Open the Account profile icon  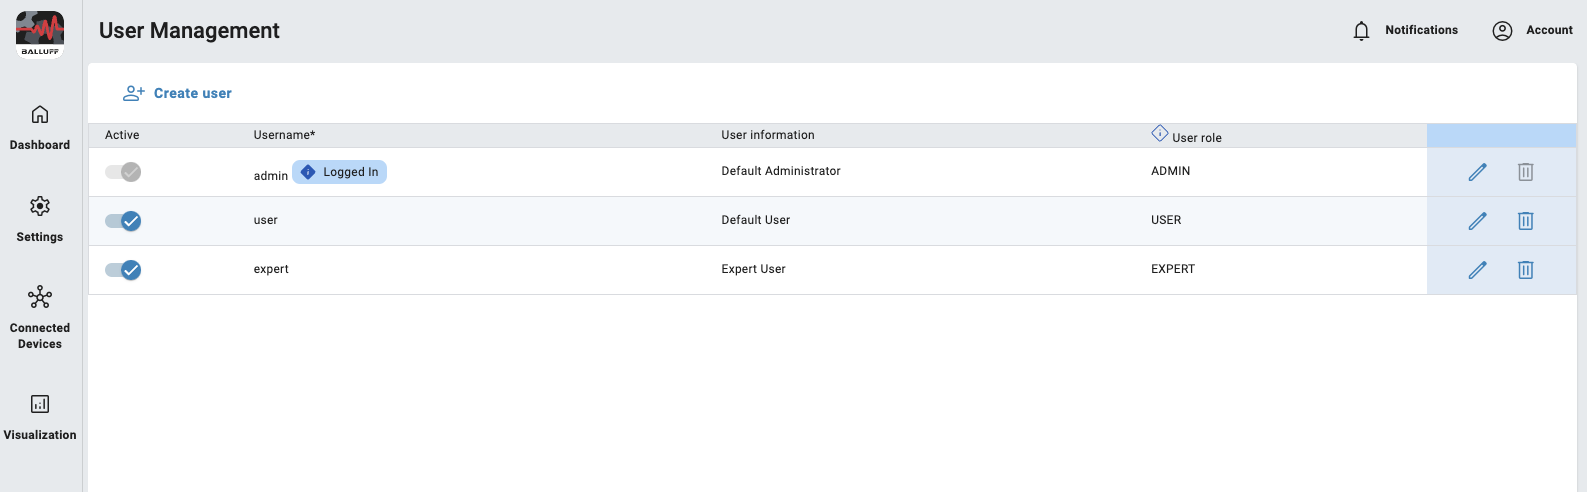[x=1502, y=31]
